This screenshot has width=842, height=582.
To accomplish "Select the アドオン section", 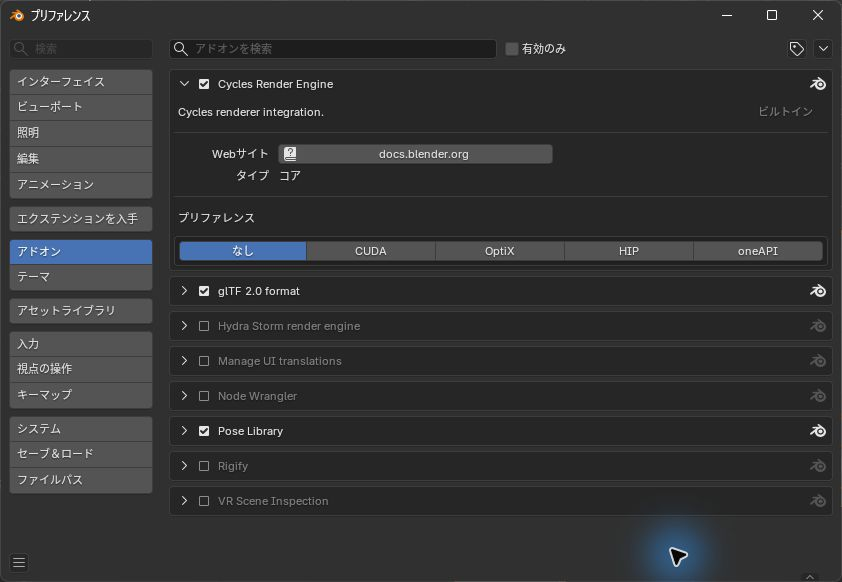I will click(81, 252).
